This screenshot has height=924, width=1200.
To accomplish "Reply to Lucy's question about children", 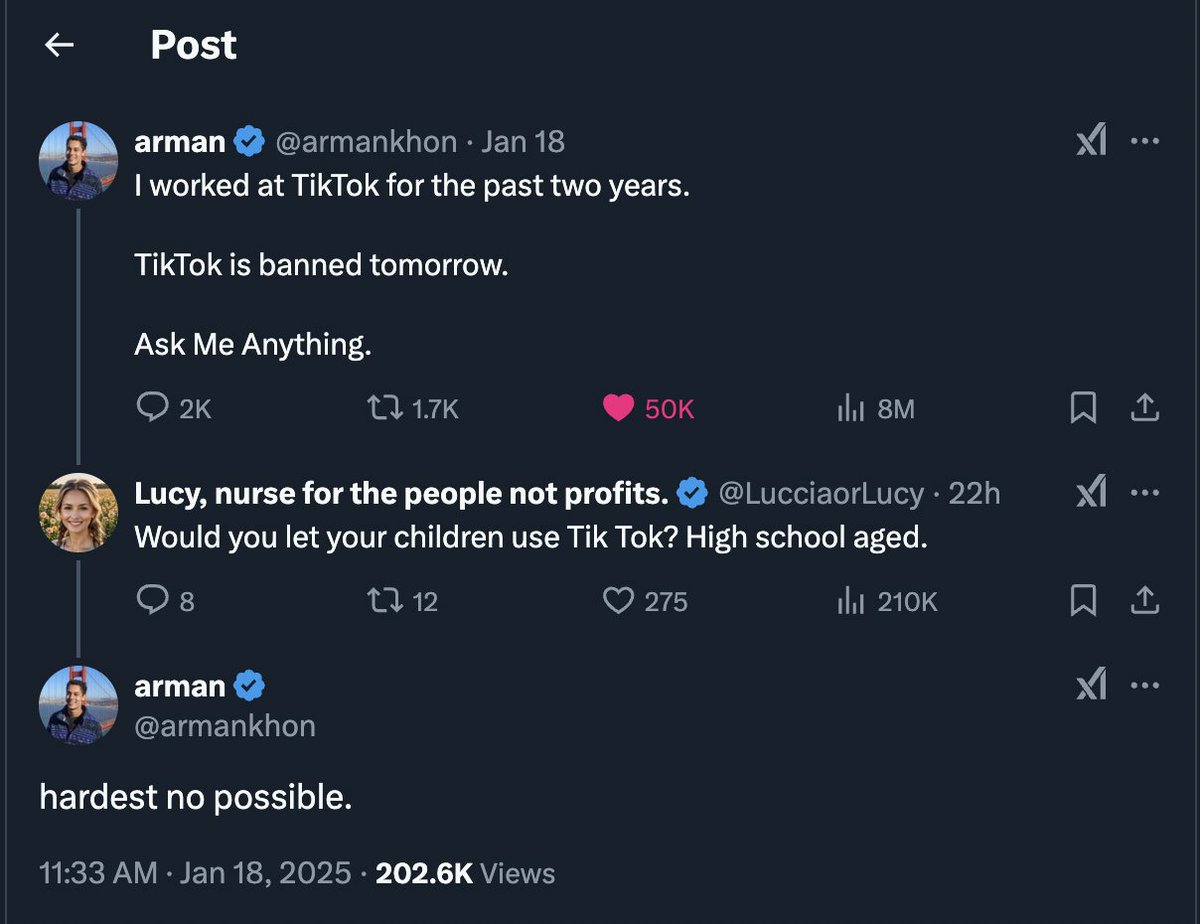I will 151,600.
